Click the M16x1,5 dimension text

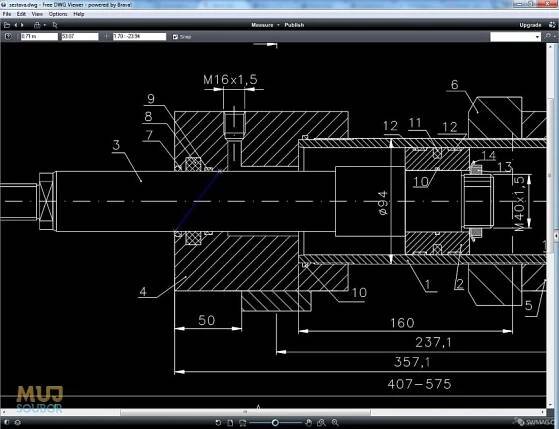coord(230,80)
